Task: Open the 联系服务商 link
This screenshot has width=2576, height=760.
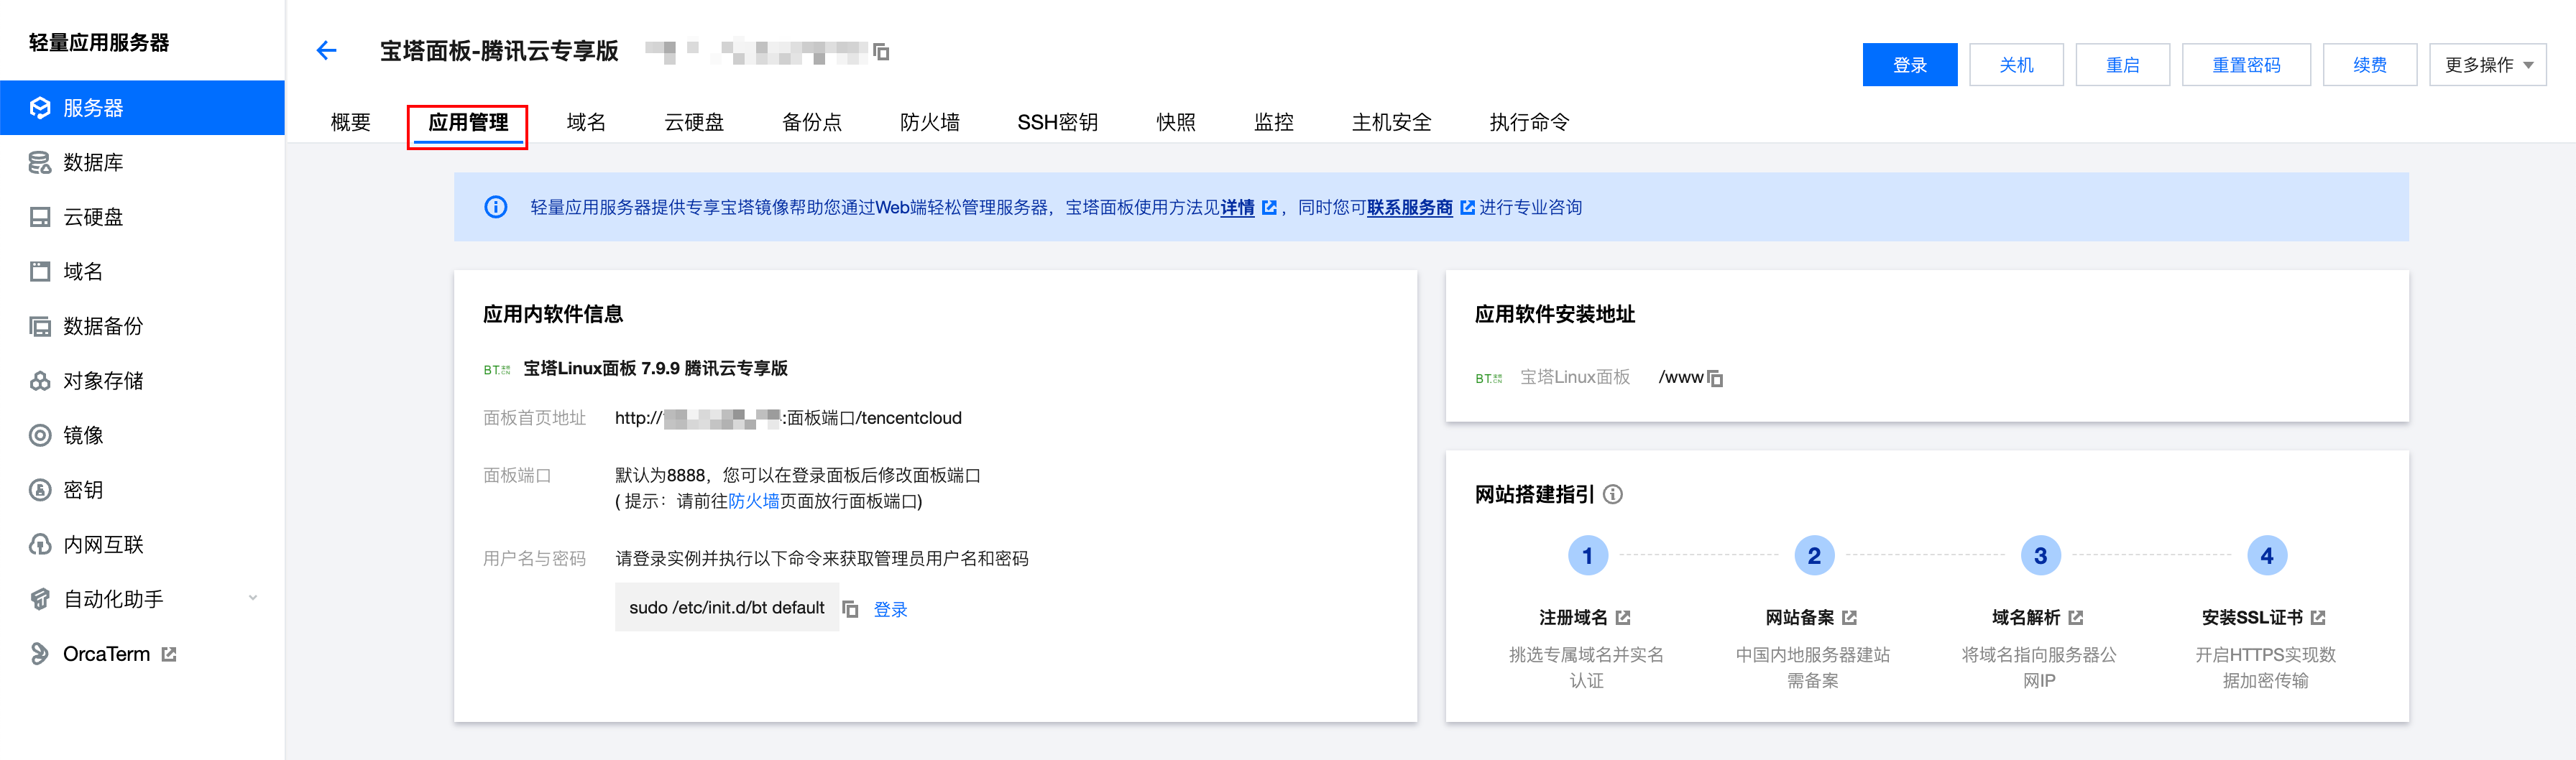Action: click(1410, 207)
